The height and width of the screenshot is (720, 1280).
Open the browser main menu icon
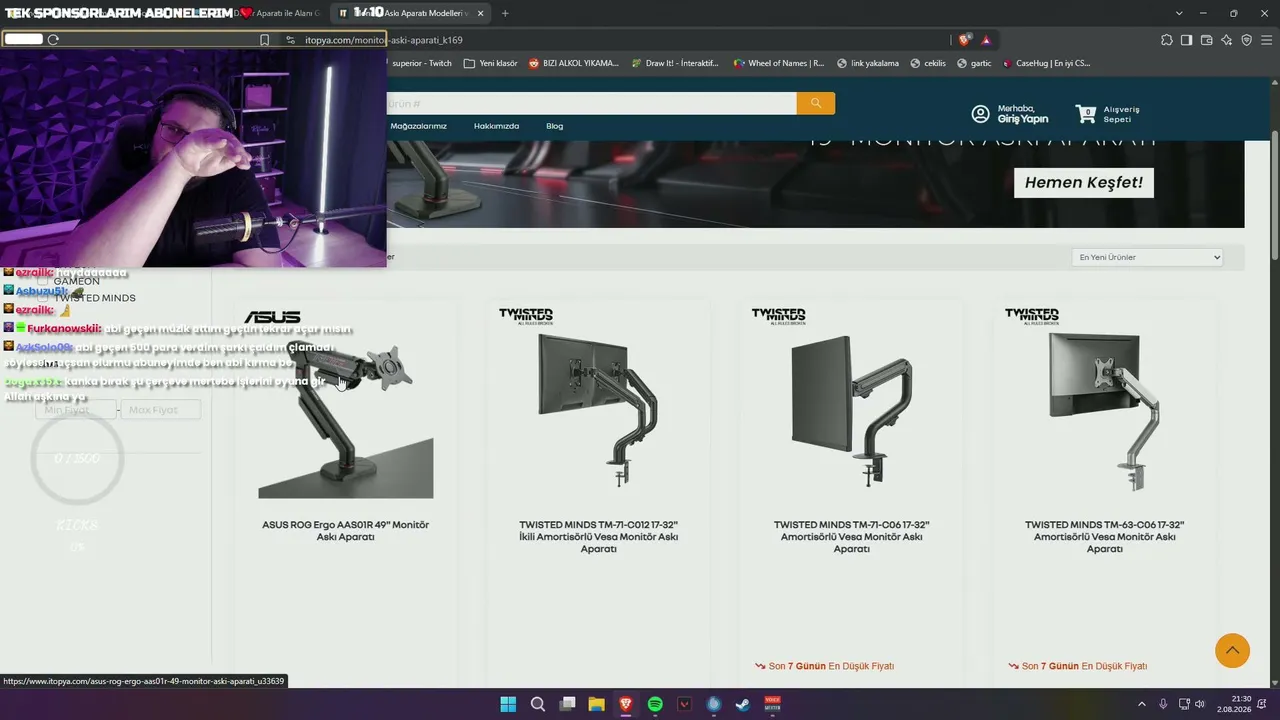[1266, 40]
